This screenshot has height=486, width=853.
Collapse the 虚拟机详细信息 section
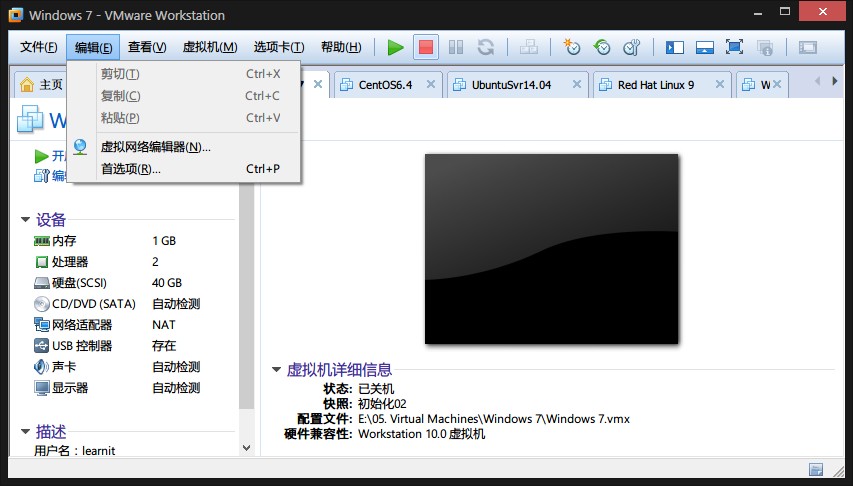[x=276, y=370]
